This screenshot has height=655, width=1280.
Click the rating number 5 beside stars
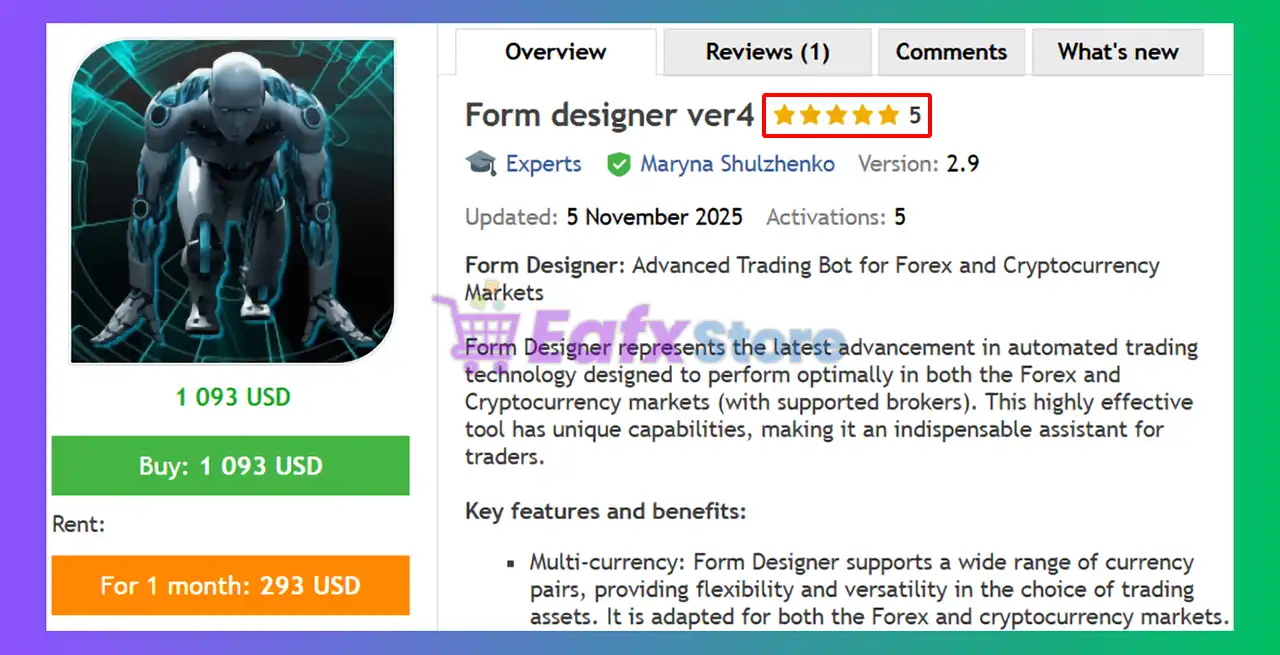[915, 116]
